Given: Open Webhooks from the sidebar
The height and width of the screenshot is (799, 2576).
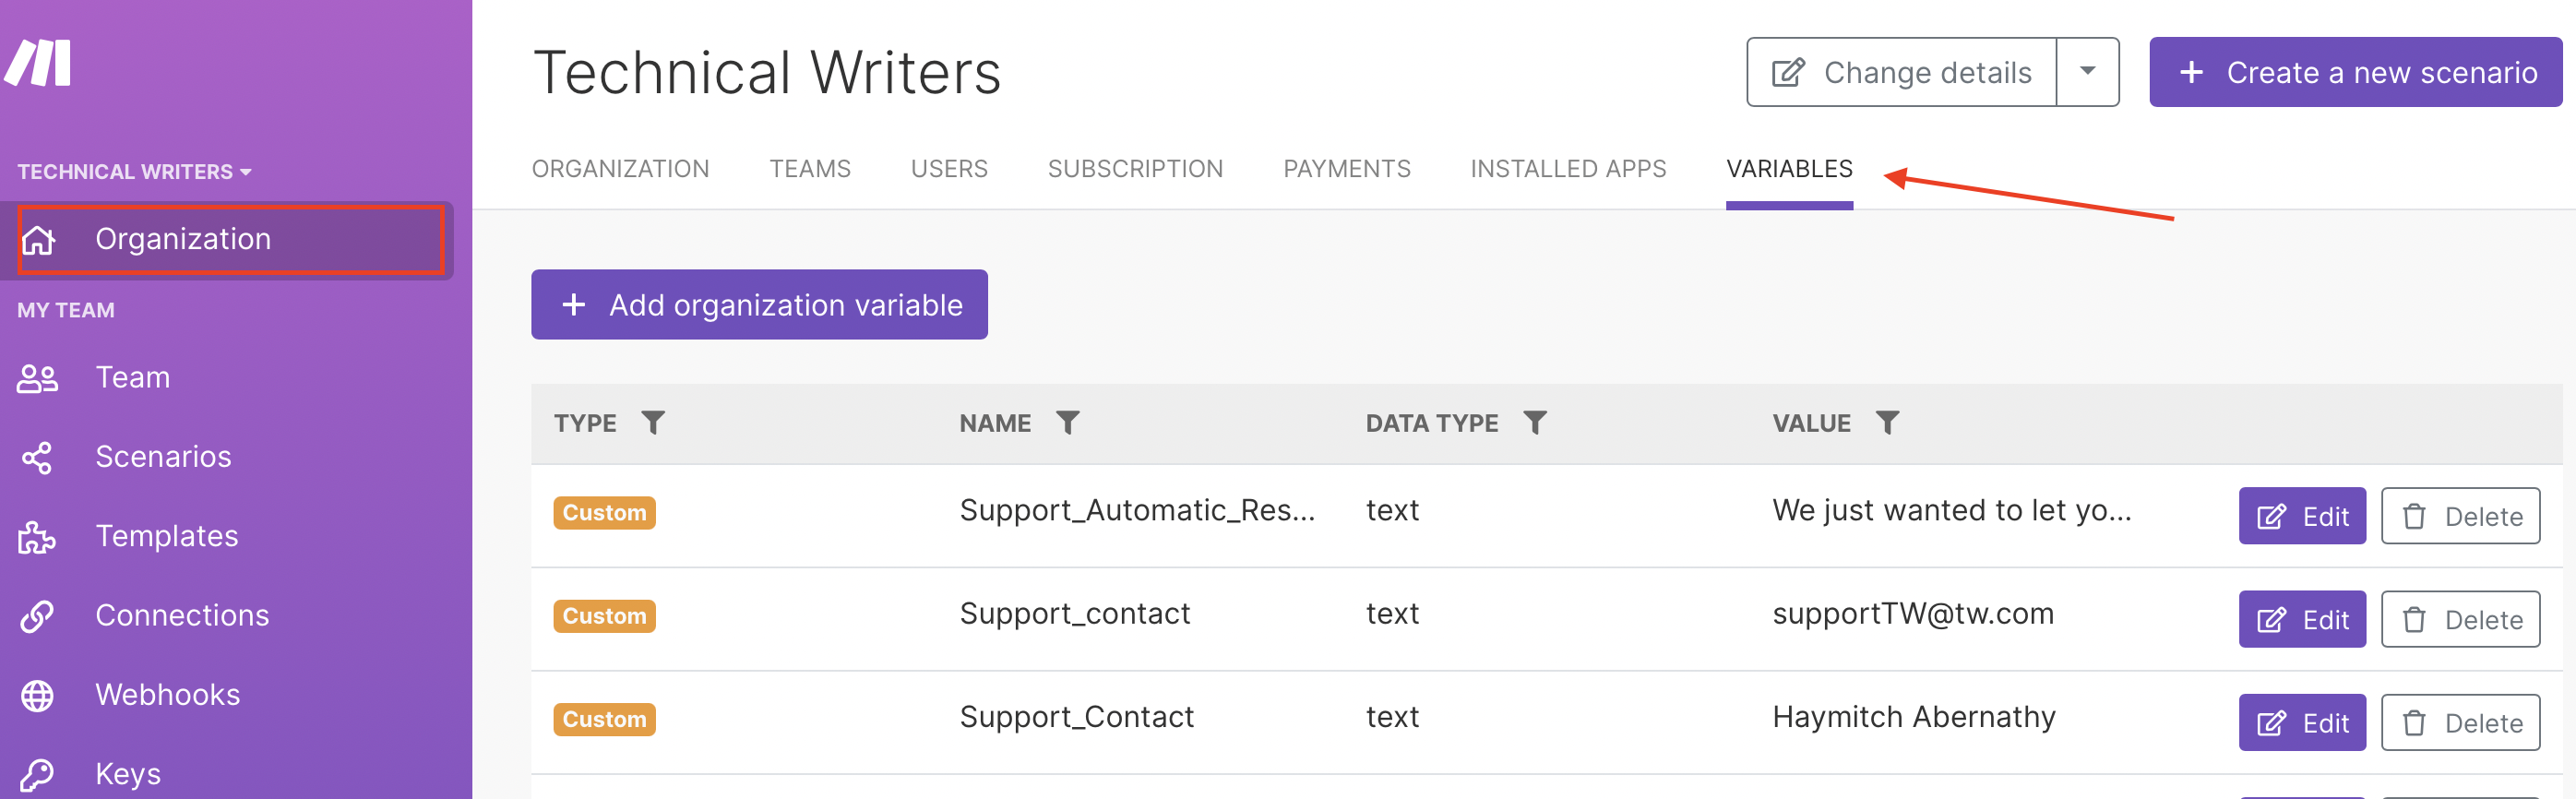Looking at the screenshot, I should tap(168, 694).
